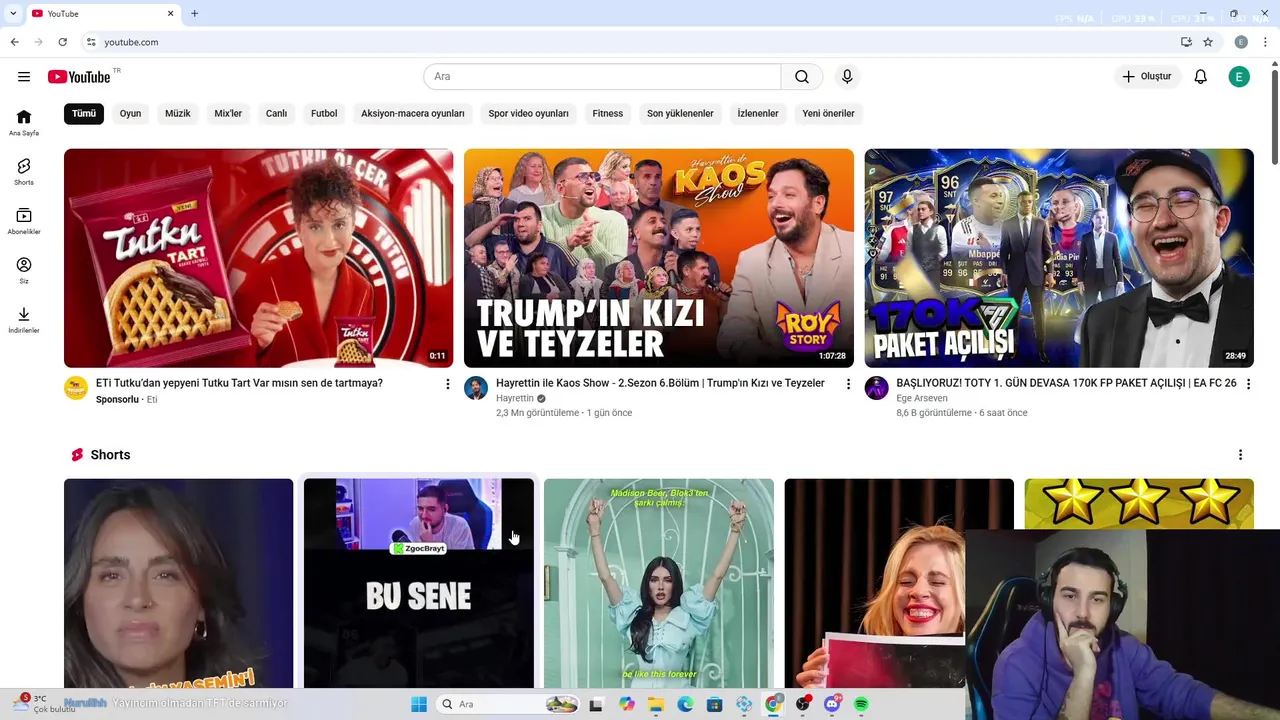Viewport: 1280px width, 720px height.
Task: Open Ana Sayfa in the sidebar
Action: tap(24, 123)
